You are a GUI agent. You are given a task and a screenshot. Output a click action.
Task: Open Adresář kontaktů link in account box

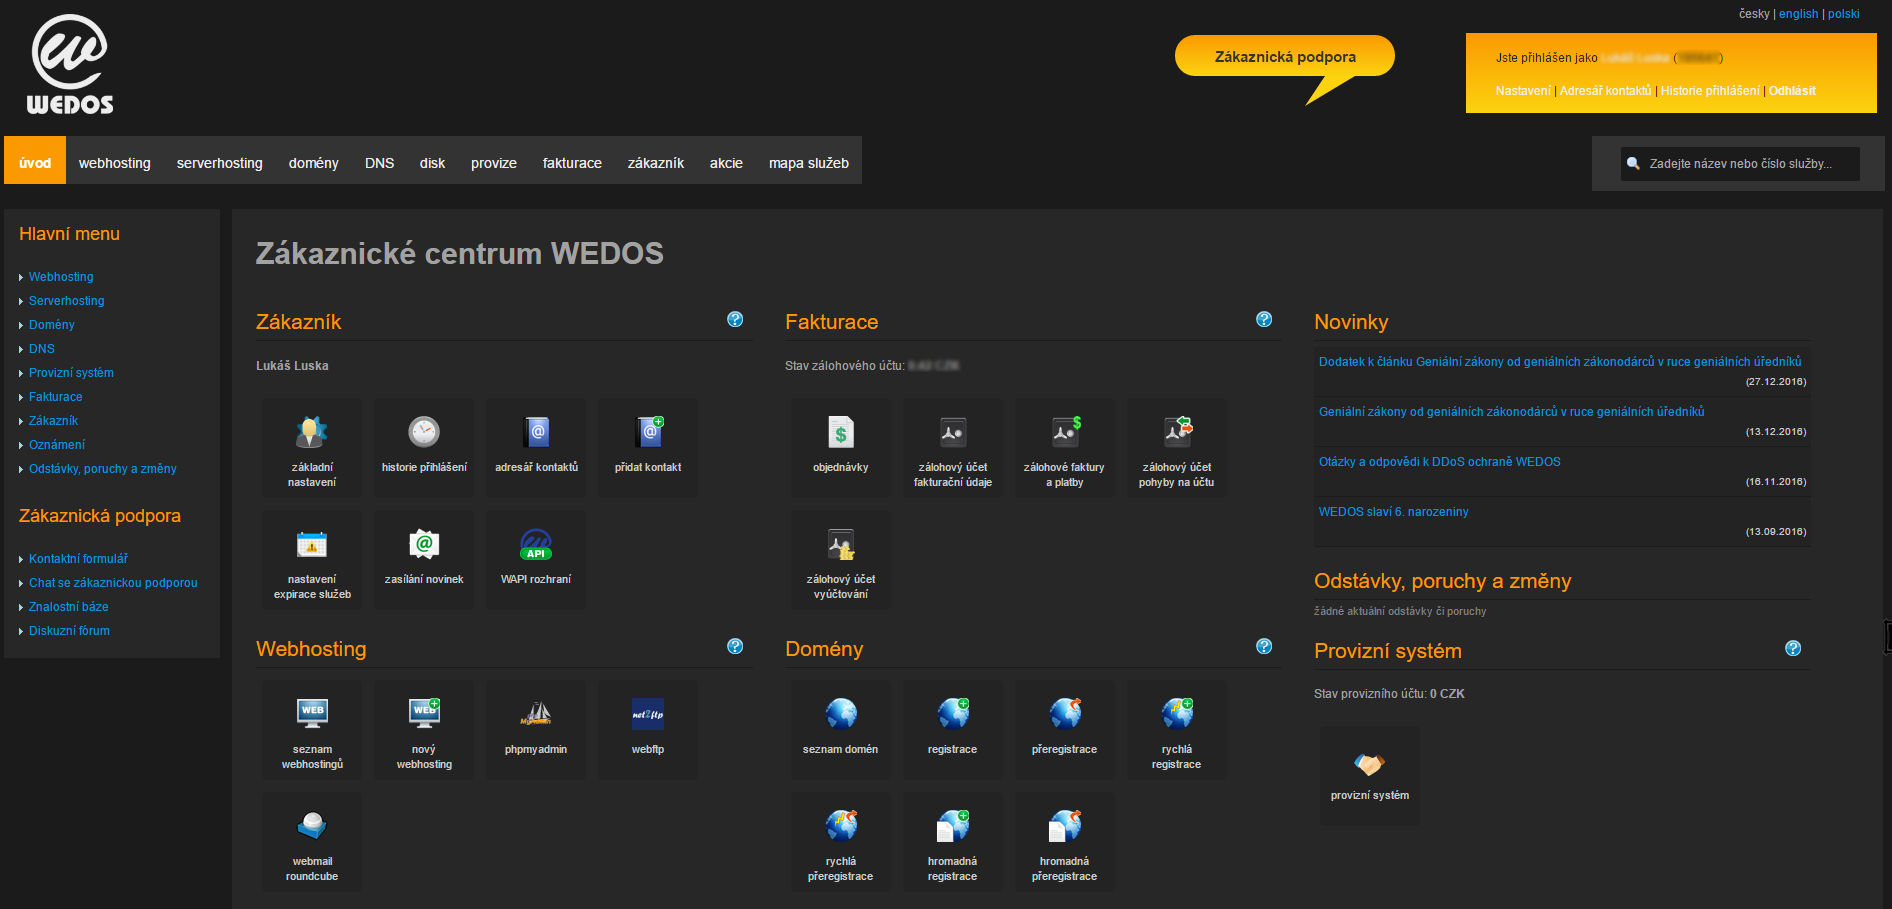[1606, 91]
